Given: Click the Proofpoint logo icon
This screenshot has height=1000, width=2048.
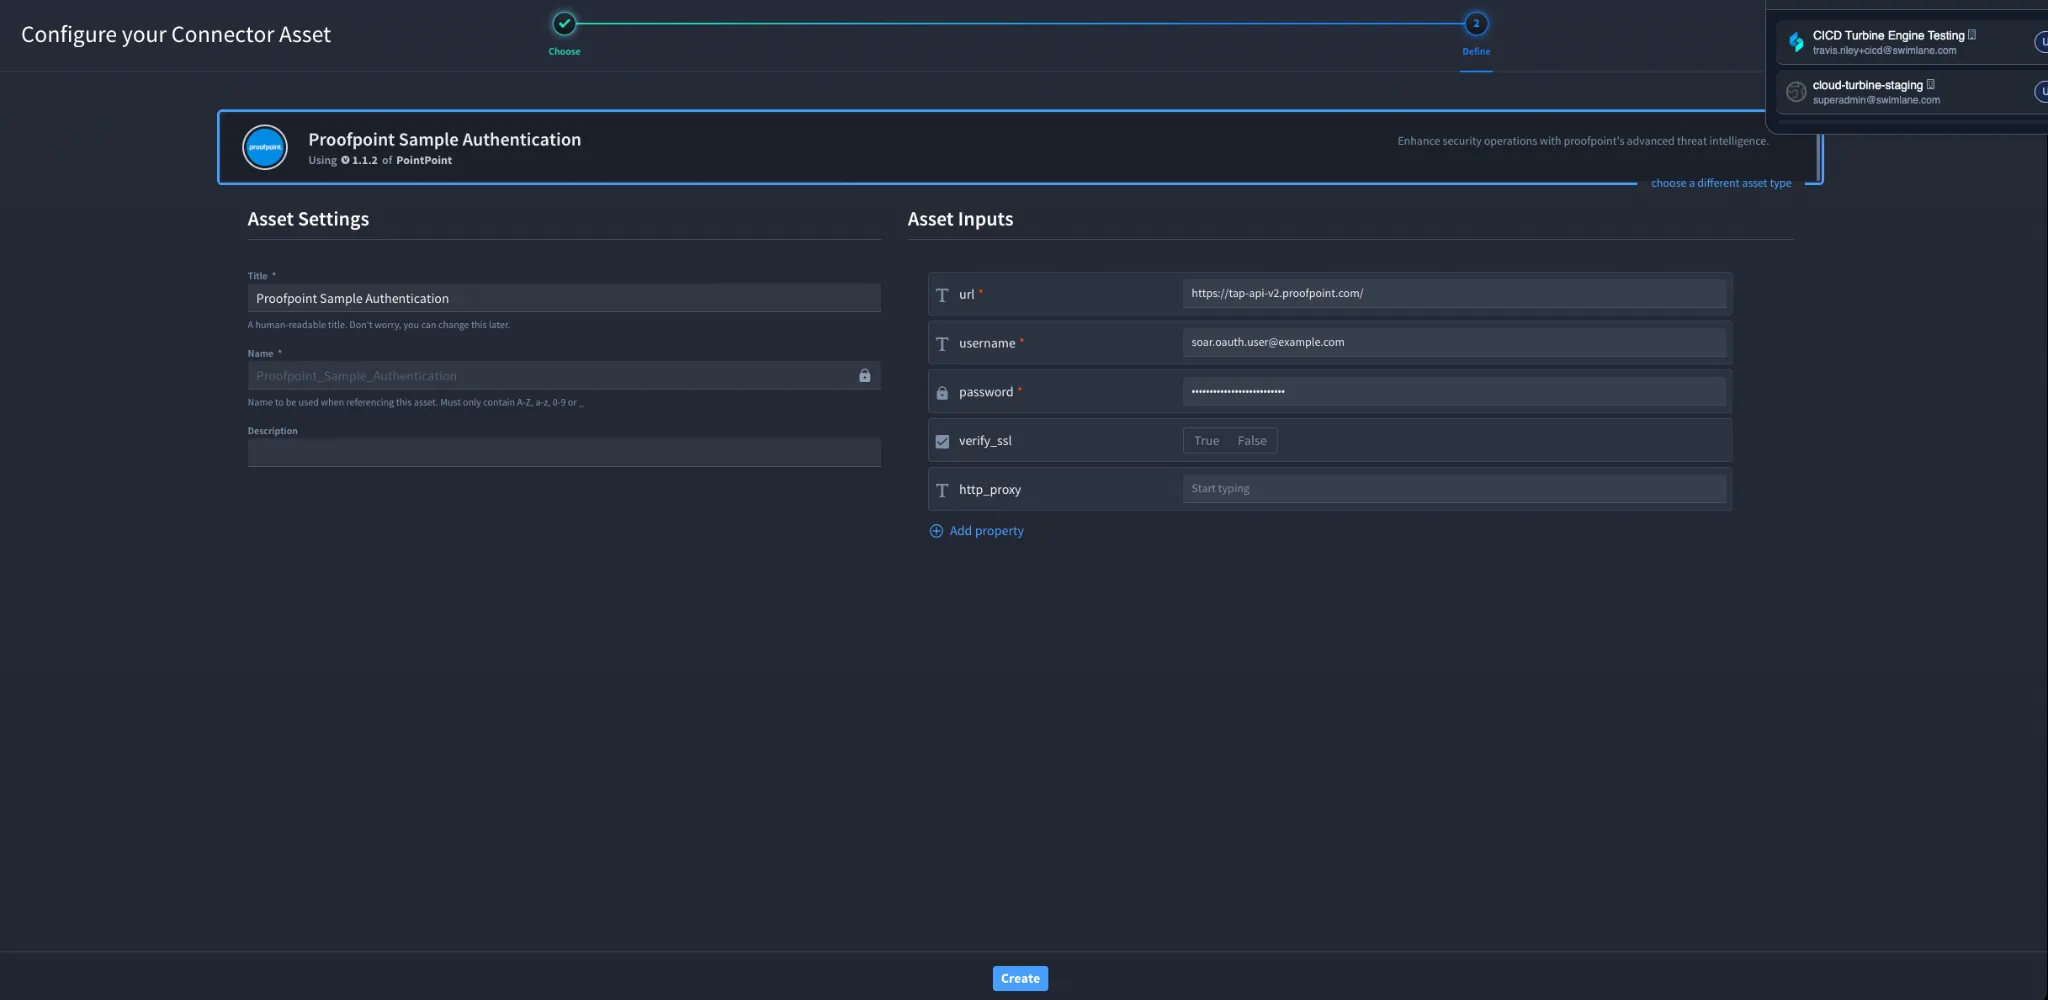Looking at the screenshot, I should (x=265, y=147).
